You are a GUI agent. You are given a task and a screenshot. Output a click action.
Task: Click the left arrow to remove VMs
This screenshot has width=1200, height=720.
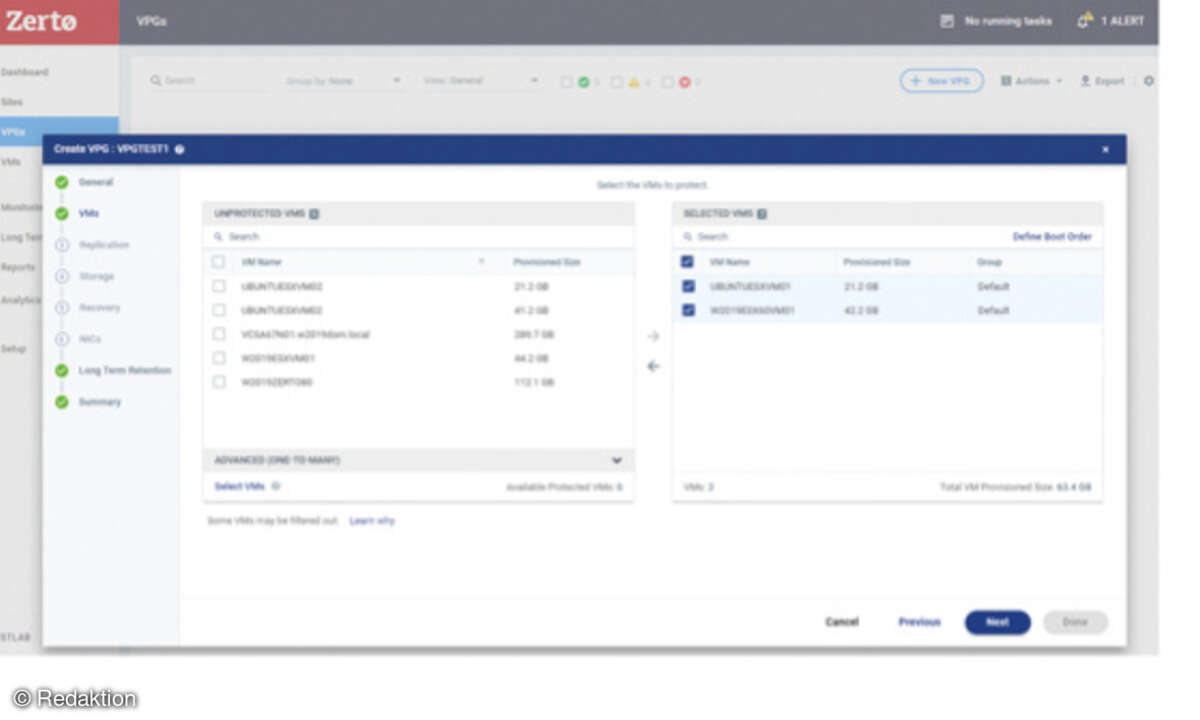[x=653, y=366]
